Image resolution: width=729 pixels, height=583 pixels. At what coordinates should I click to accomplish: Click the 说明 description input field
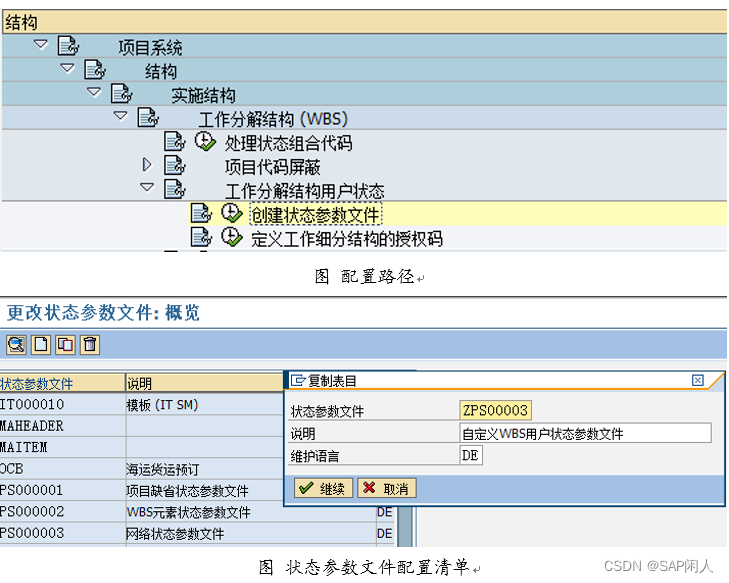coord(585,433)
